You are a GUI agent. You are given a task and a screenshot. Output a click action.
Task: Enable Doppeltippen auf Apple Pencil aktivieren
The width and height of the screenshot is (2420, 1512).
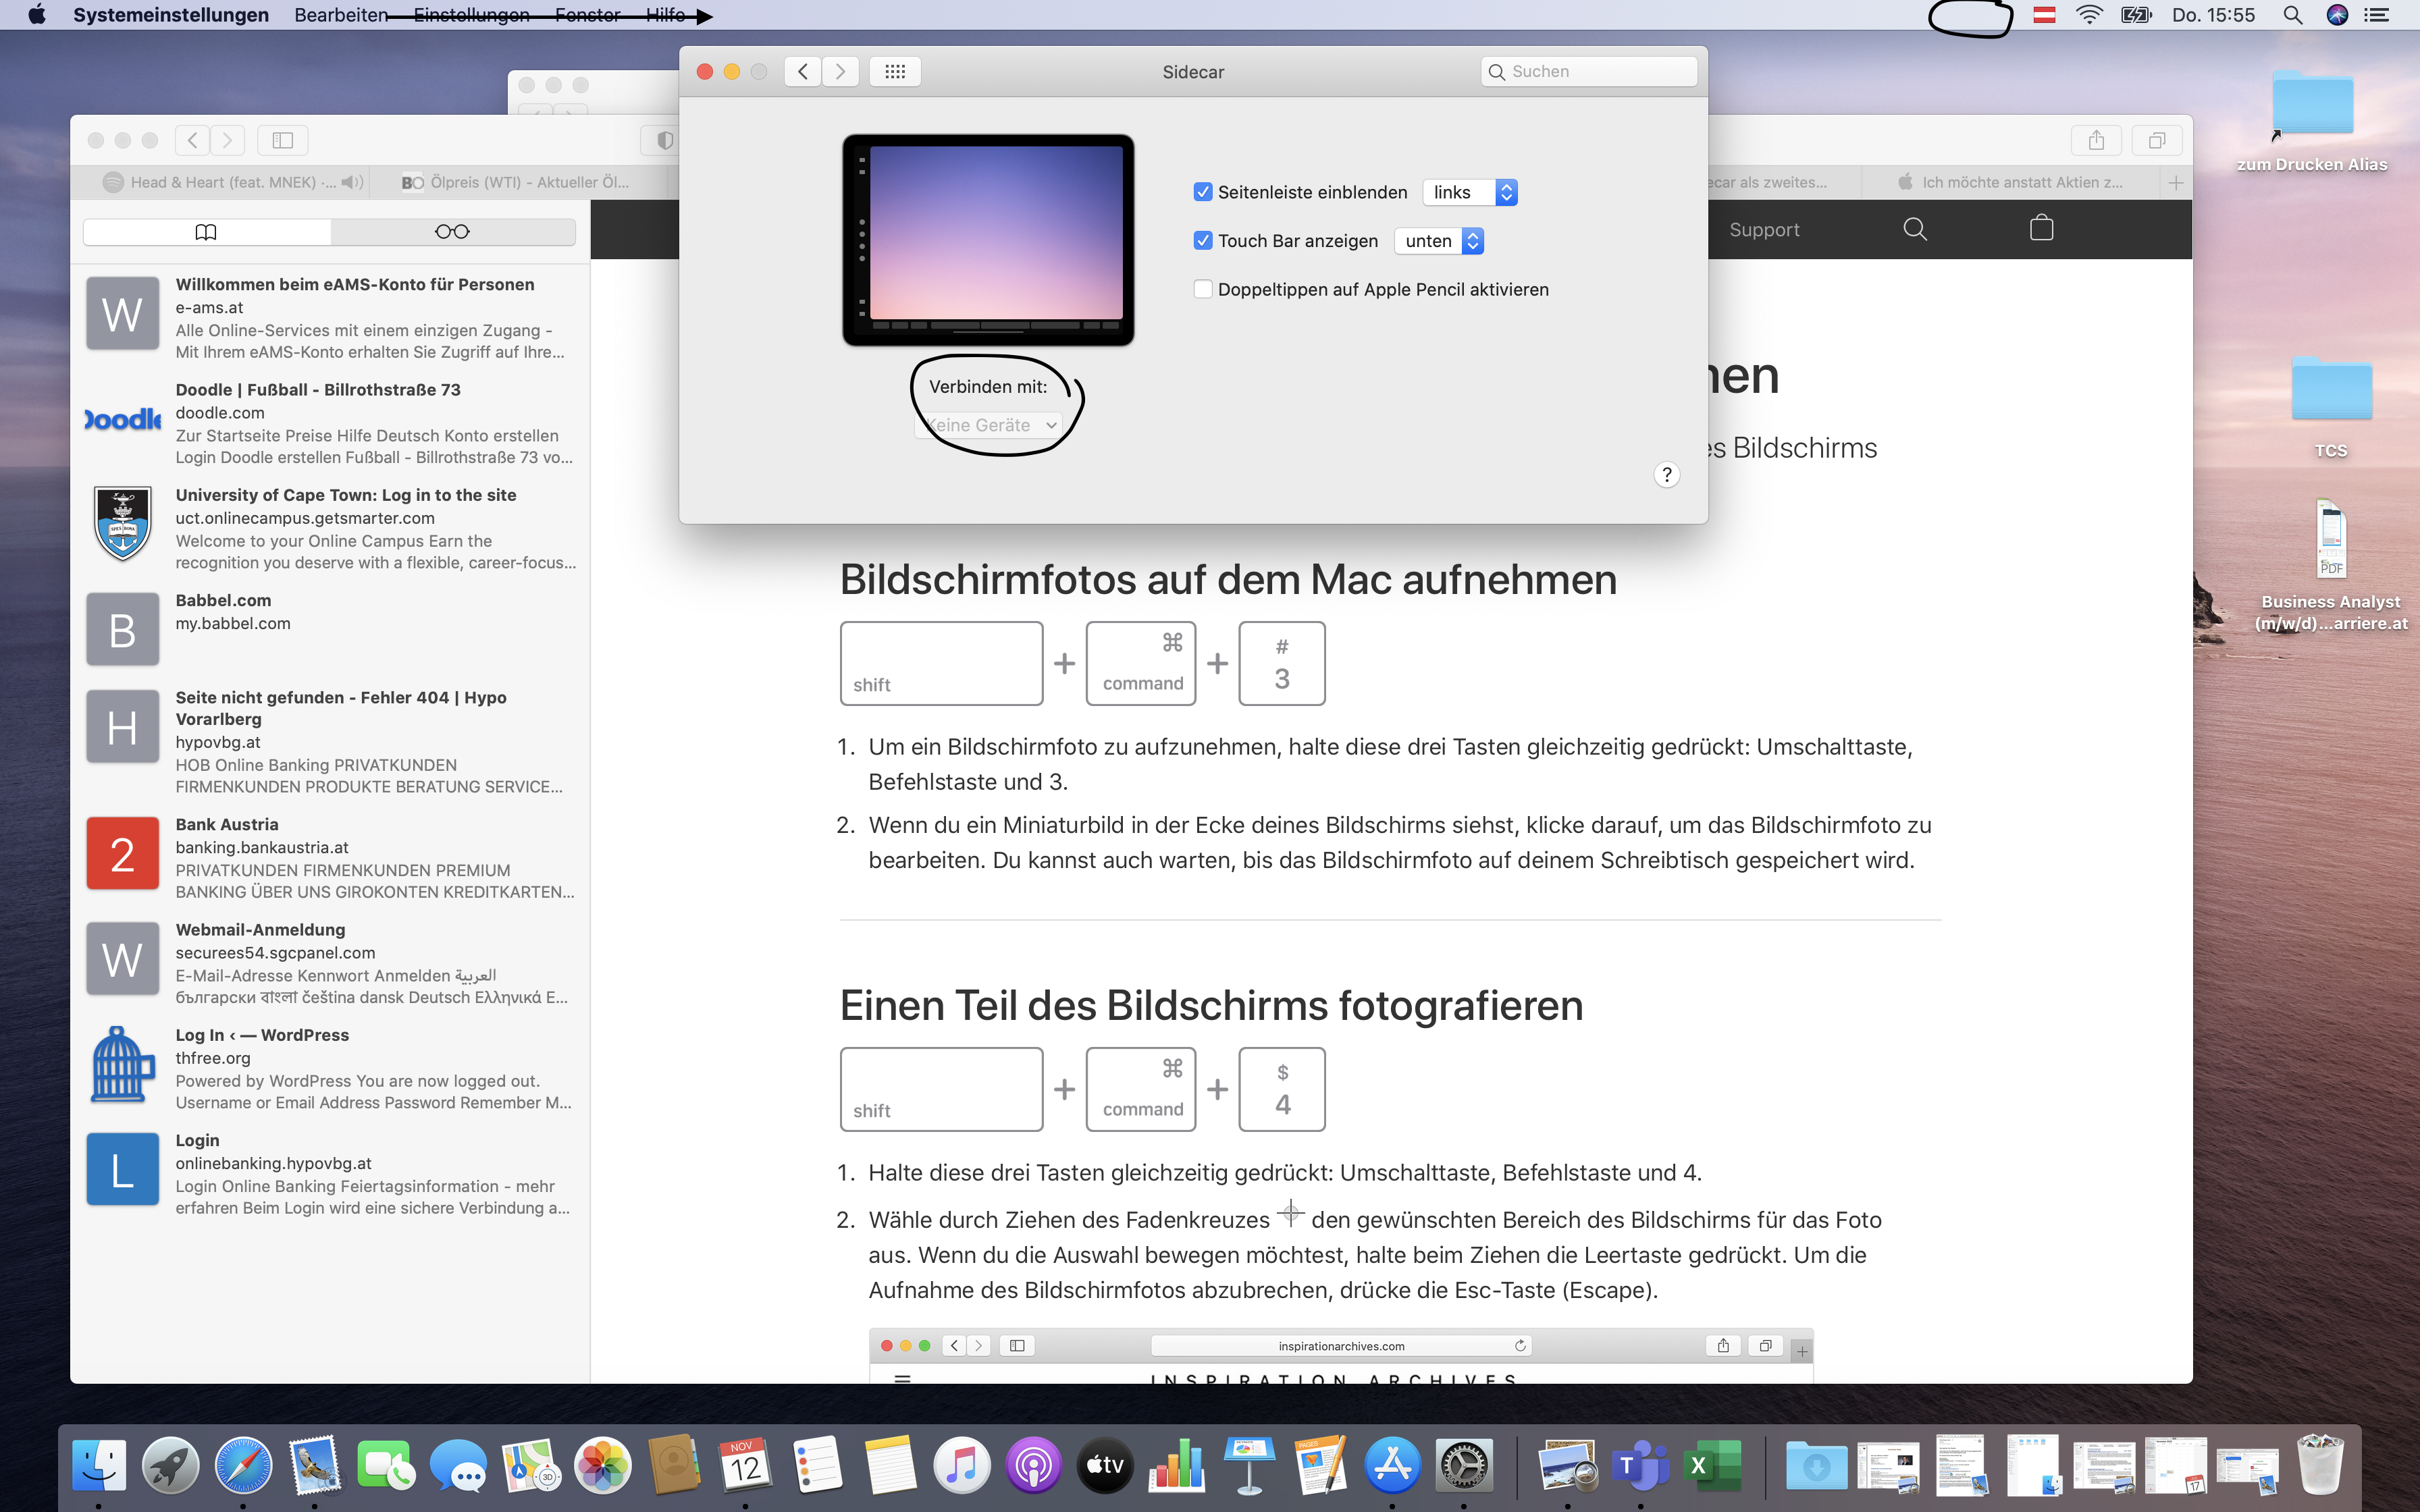[1203, 289]
